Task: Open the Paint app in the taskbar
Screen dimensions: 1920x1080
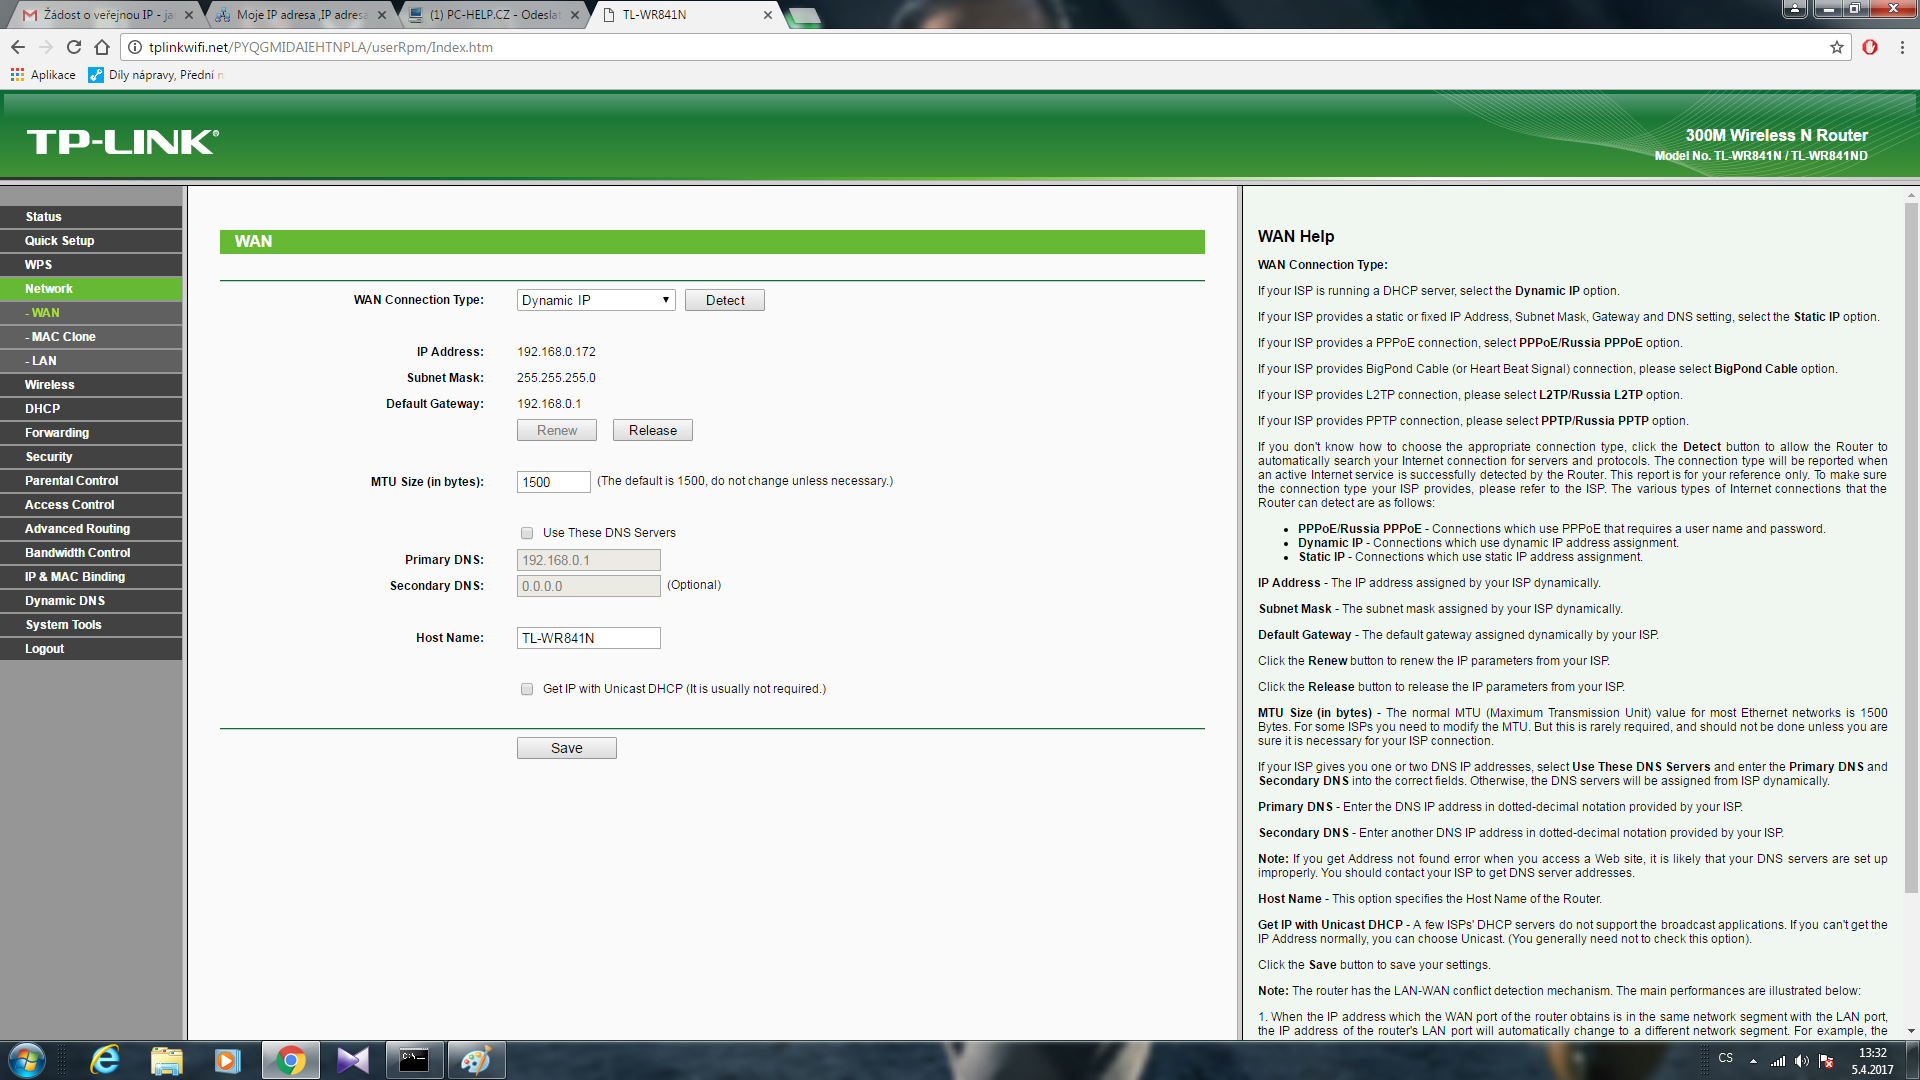Action: point(476,1060)
